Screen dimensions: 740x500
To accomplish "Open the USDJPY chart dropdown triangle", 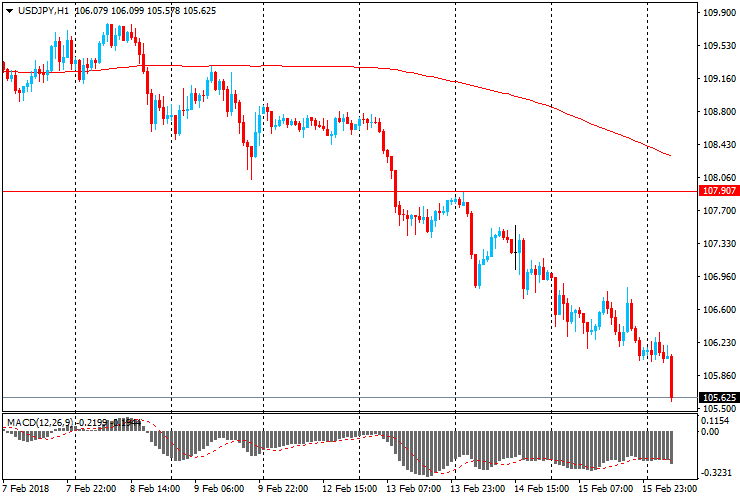I will (x=9, y=11).
